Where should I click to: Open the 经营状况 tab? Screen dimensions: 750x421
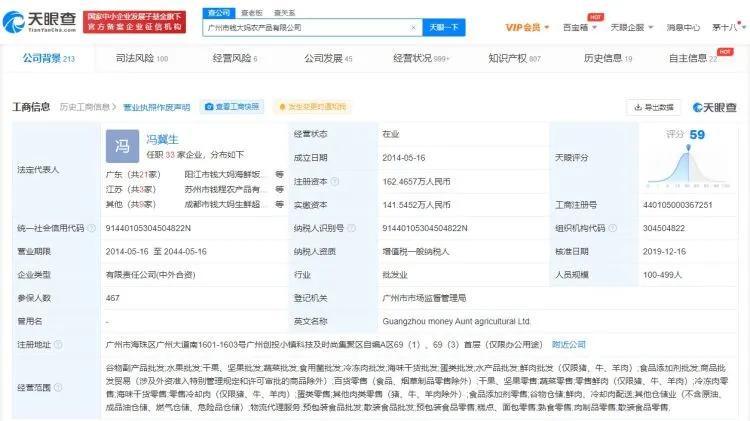(x=421, y=58)
